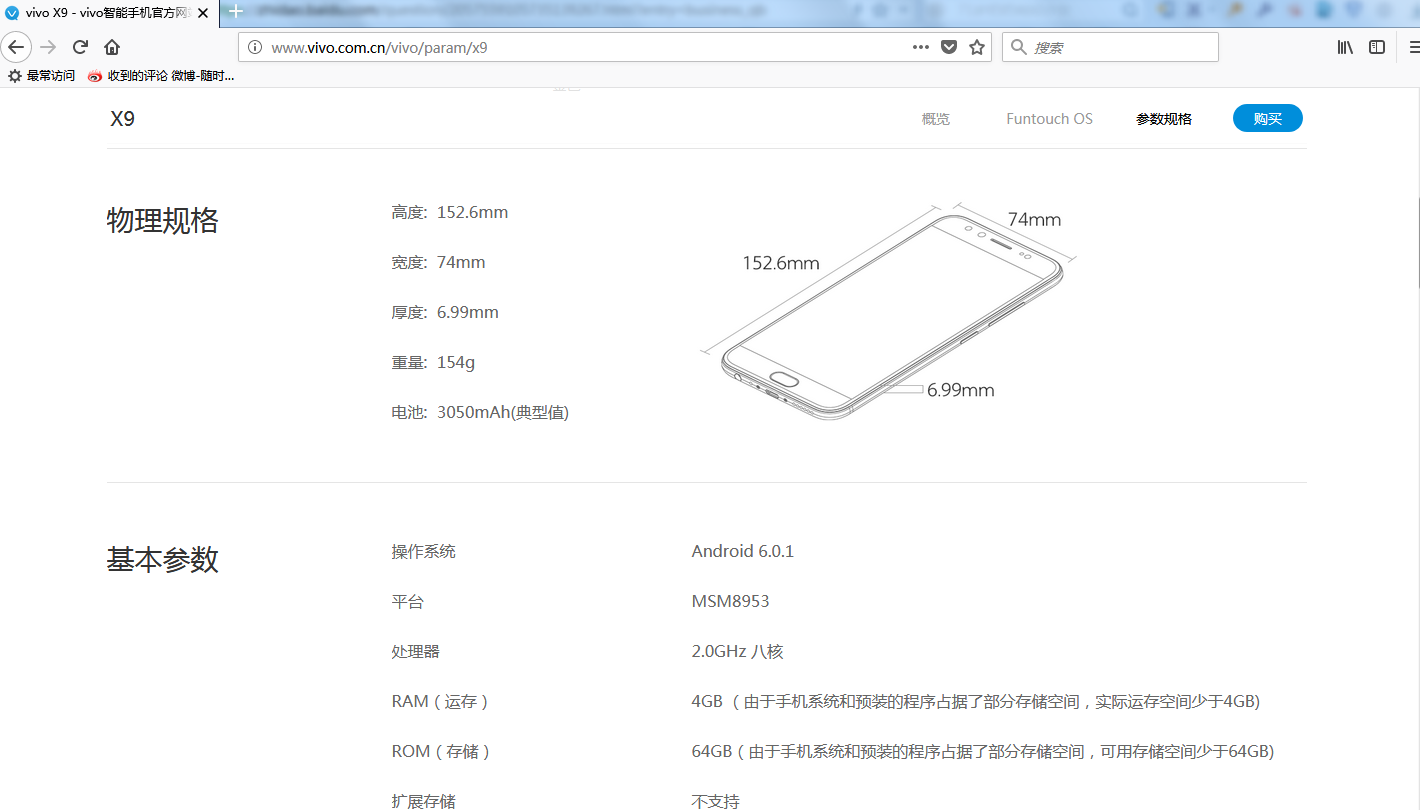Click the 6.99mm label on the diagram
This screenshot has width=1420, height=810.
960,390
